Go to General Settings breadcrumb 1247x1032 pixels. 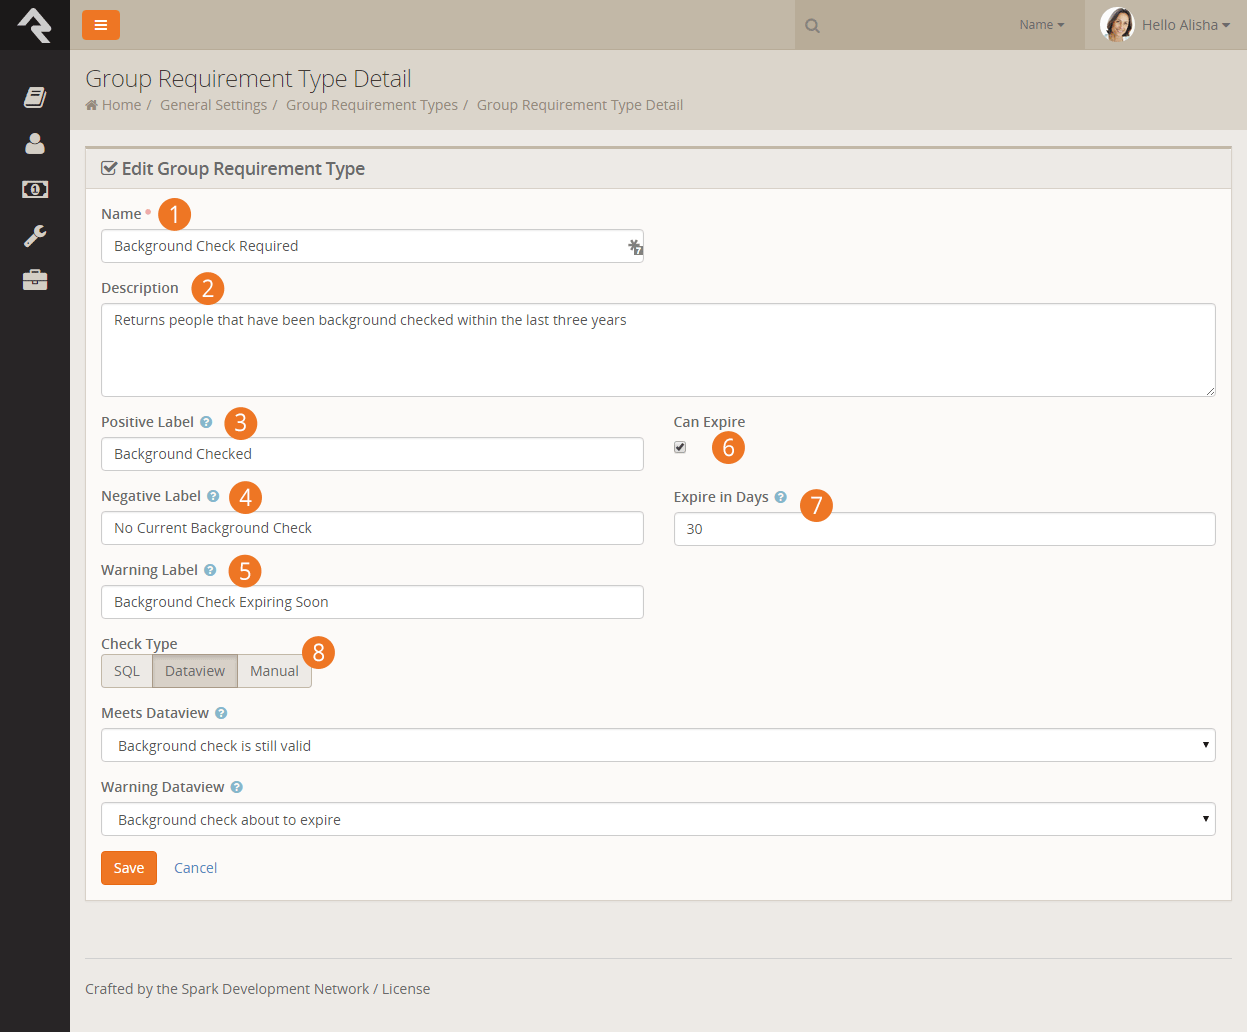[213, 105]
